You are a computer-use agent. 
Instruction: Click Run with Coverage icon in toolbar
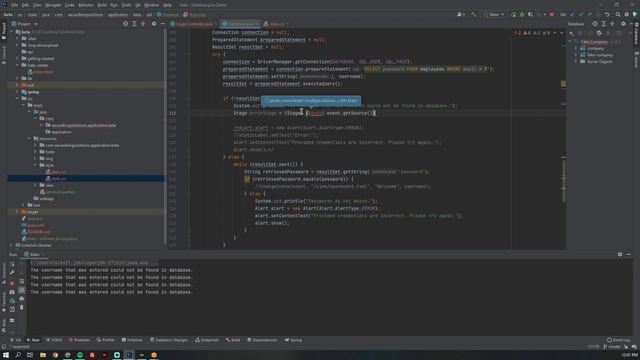[x=530, y=14]
